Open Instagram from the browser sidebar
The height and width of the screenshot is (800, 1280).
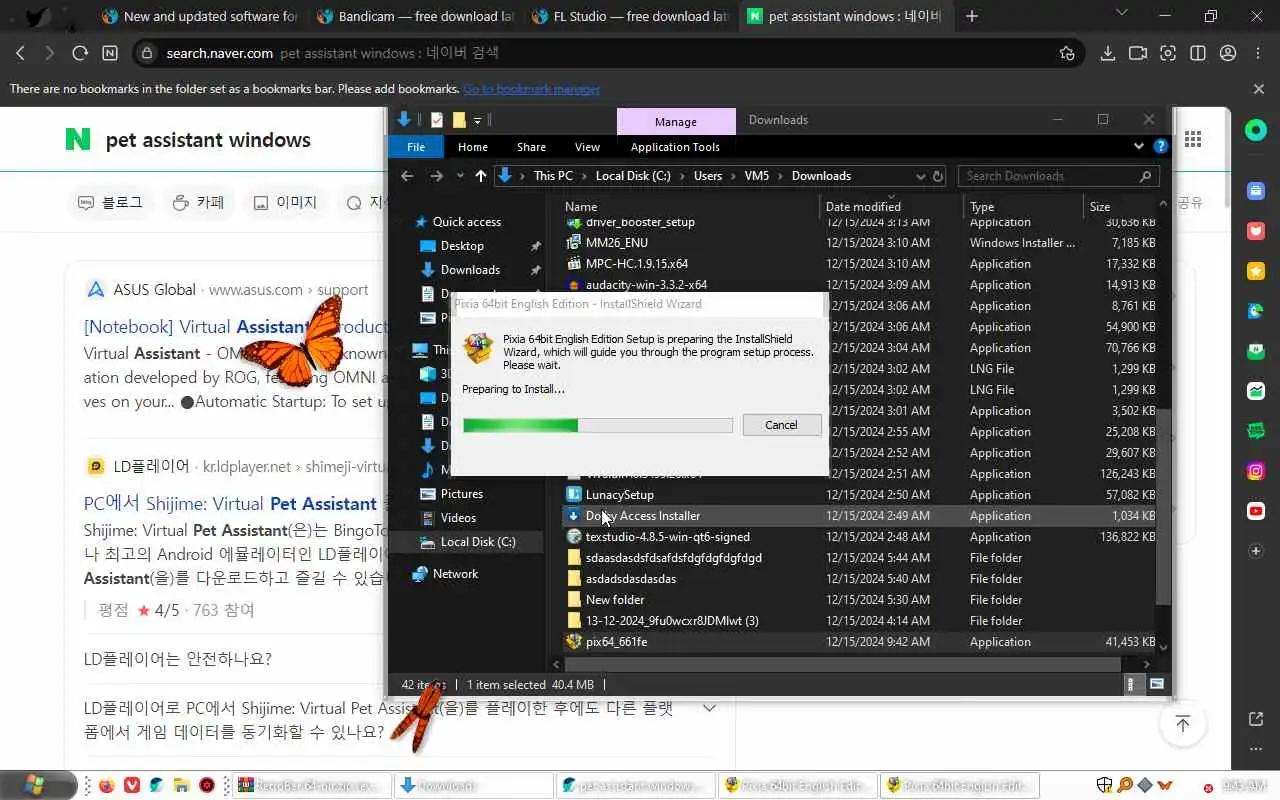pyautogui.click(x=1256, y=471)
